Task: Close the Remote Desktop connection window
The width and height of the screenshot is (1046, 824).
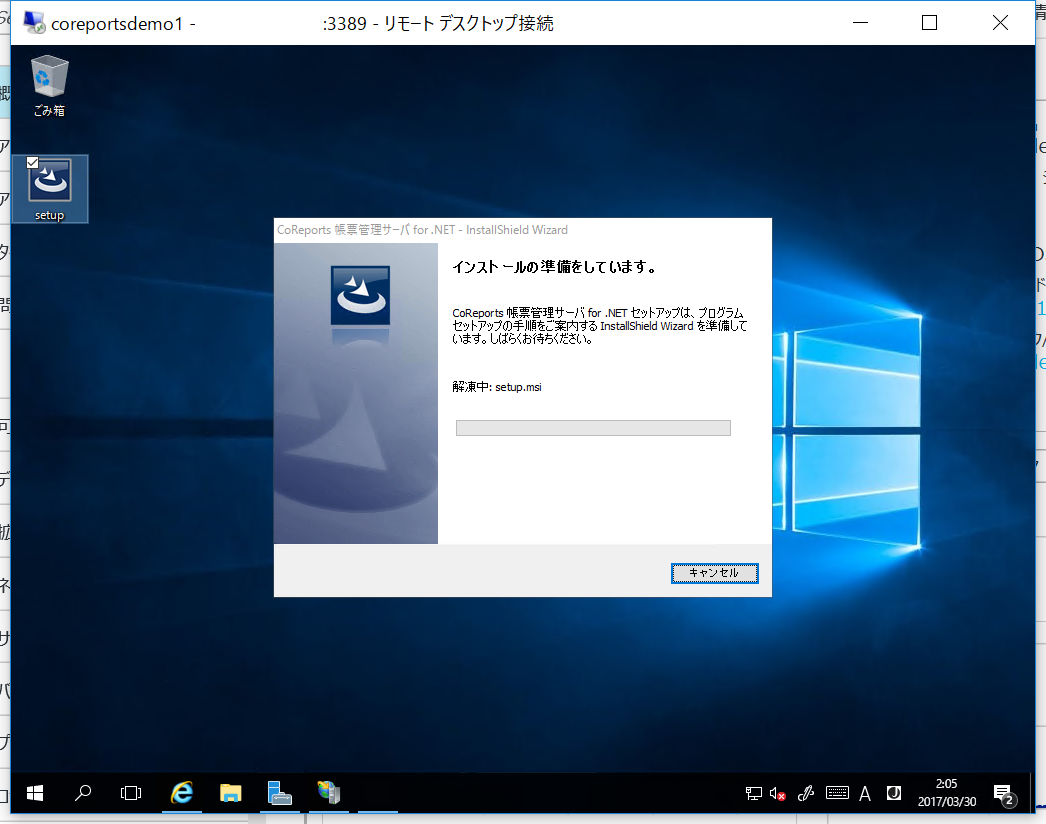Action: click(x=1000, y=23)
